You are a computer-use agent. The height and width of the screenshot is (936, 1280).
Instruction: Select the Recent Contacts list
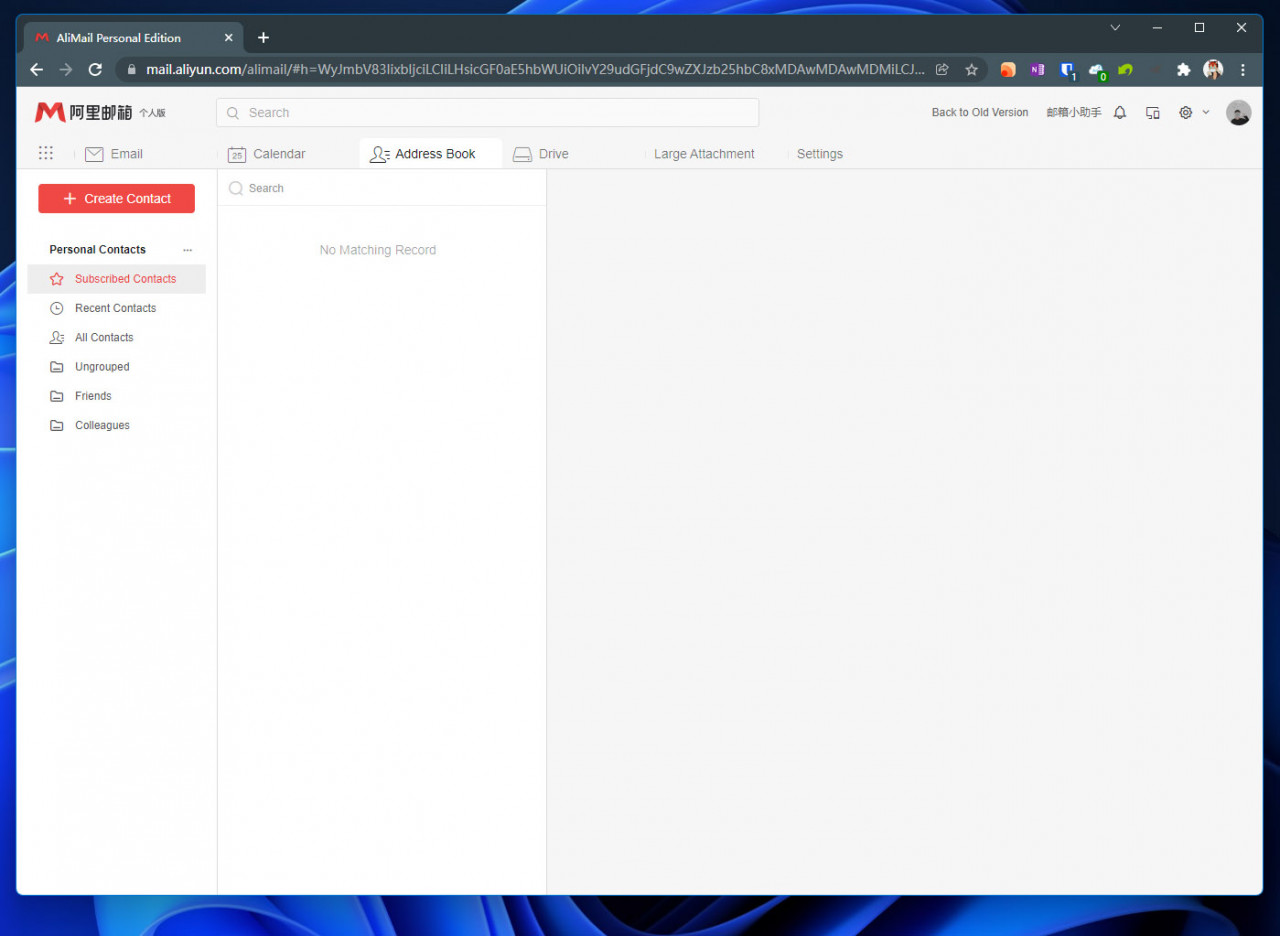(x=115, y=308)
